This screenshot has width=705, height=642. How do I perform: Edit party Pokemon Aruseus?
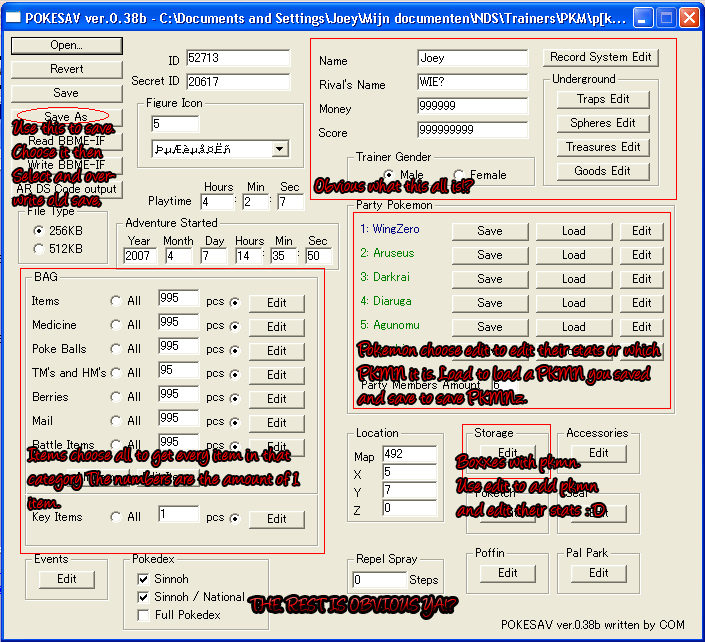point(641,255)
